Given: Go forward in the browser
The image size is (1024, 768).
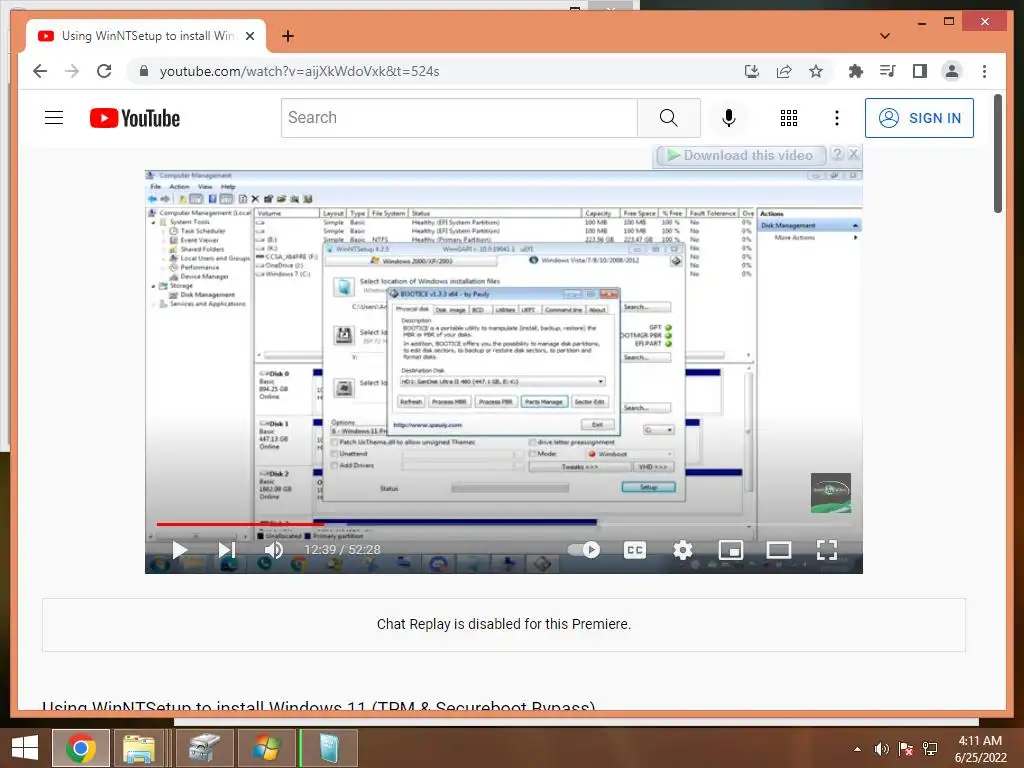Looking at the screenshot, I should point(72,71).
